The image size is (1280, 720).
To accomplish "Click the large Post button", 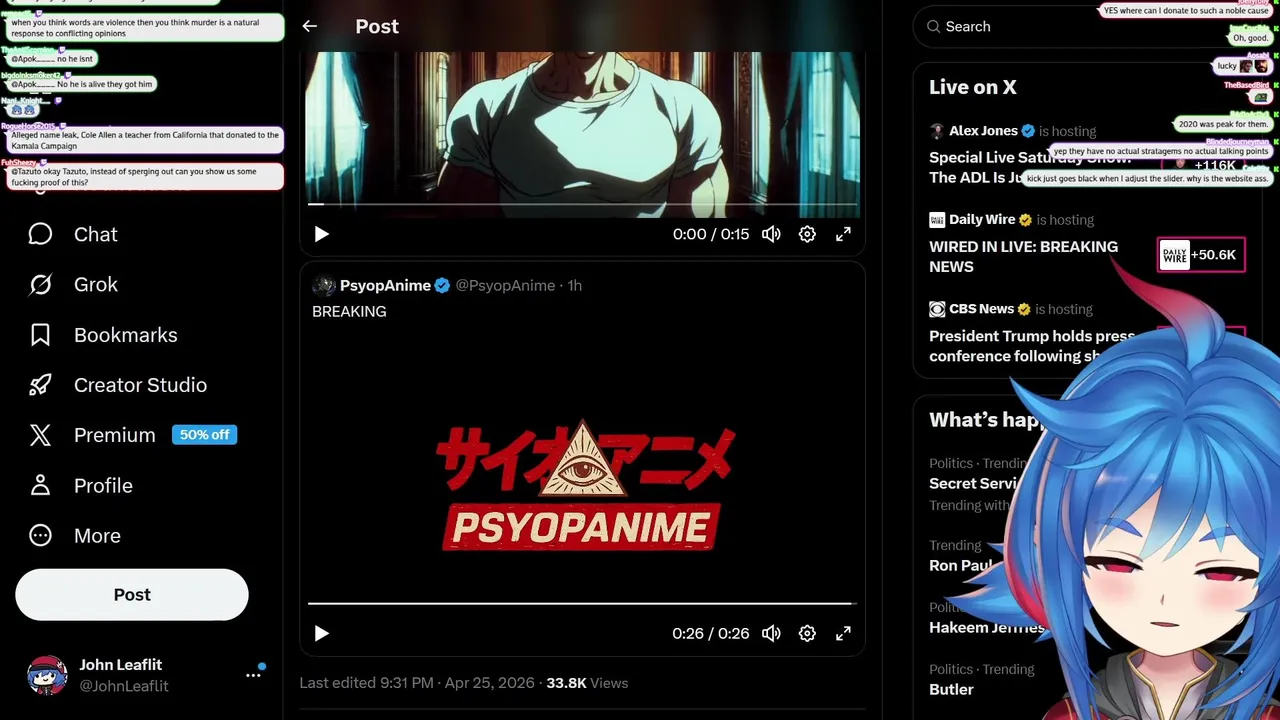I will pyautogui.click(x=132, y=595).
